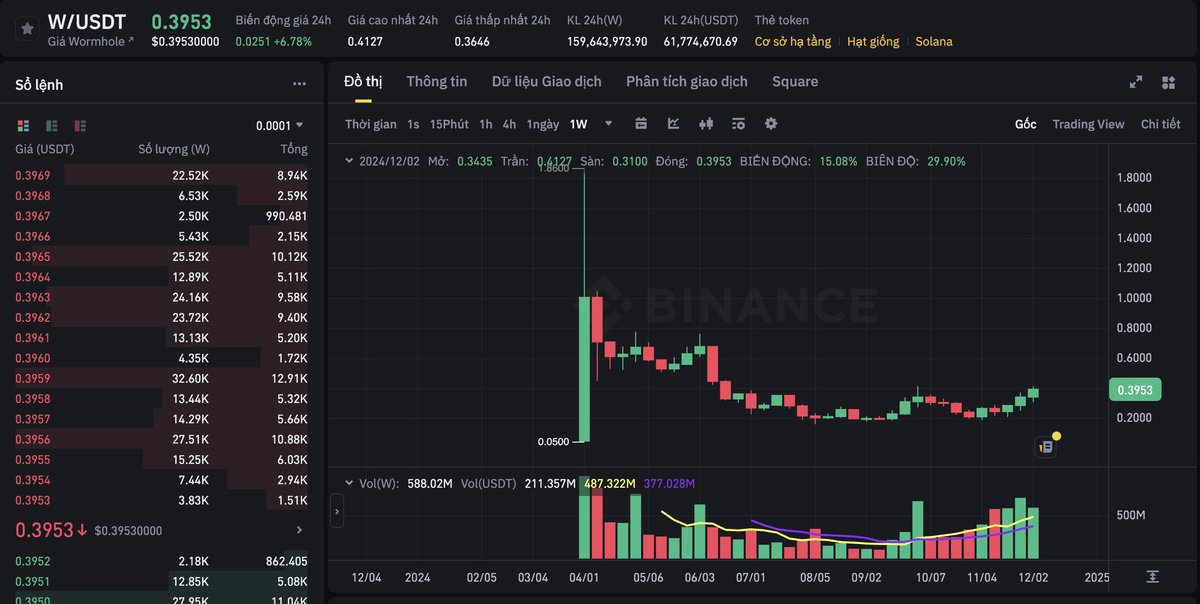Select sell order at price 0.3959
This screenshot has width=1200, height=604.
[x=162, y=378]
